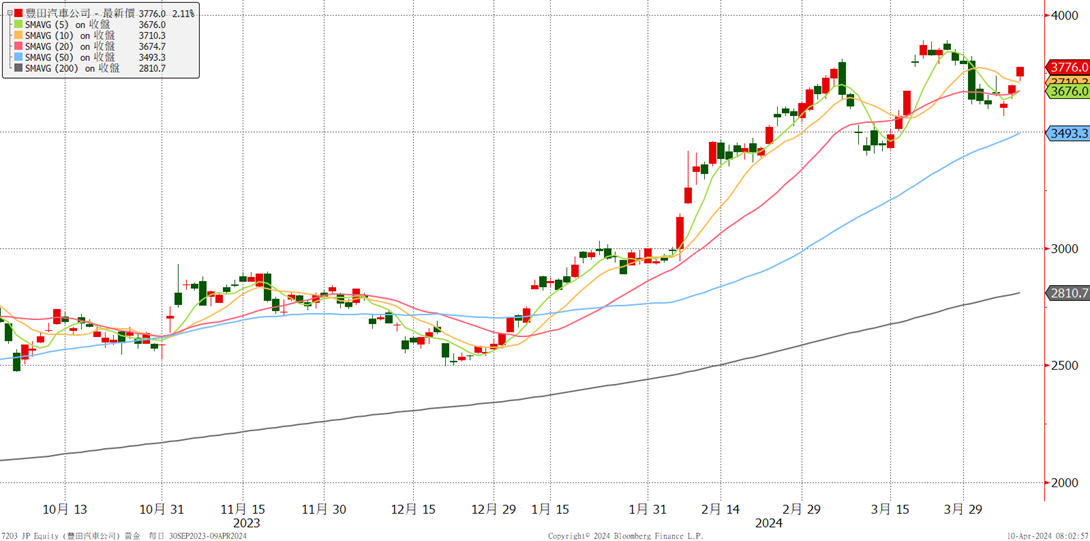Click the green SMAVG (5) color swatch
The image size is (1090, 541).
pos(19,24)
